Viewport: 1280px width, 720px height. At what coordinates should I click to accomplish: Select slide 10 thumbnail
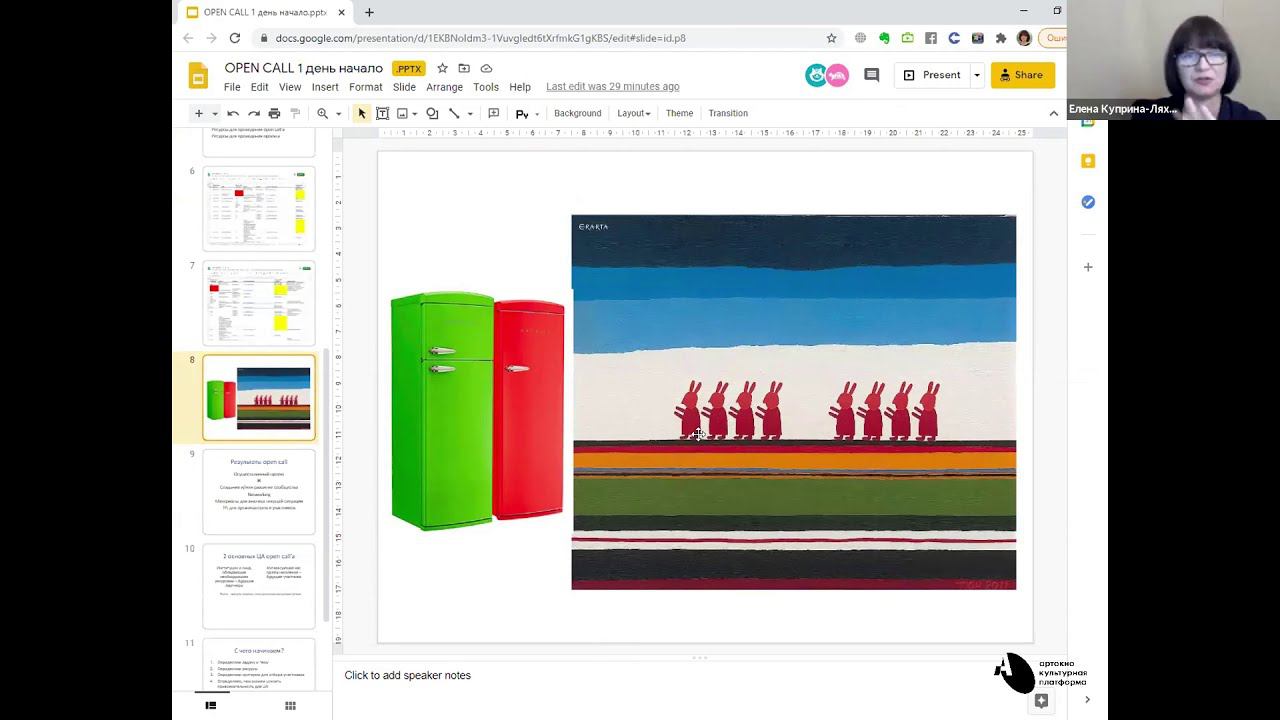259,586
